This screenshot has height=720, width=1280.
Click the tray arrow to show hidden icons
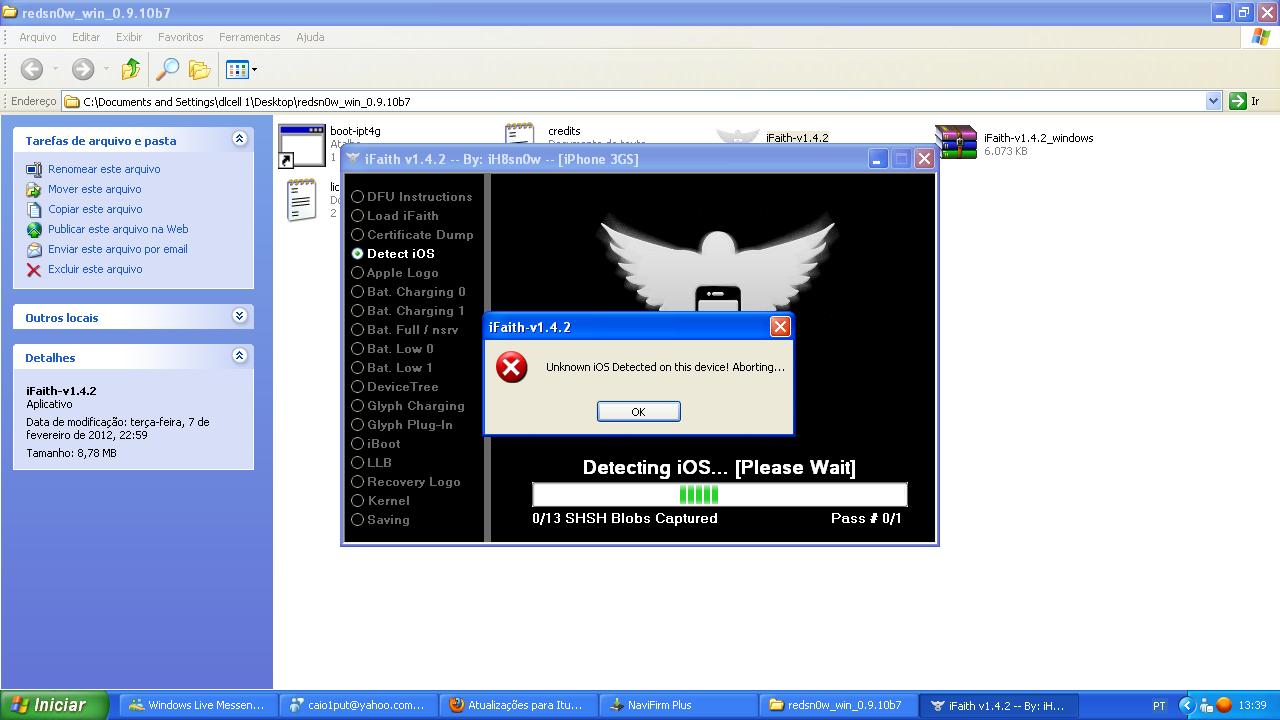click(x=1186, y=705)
